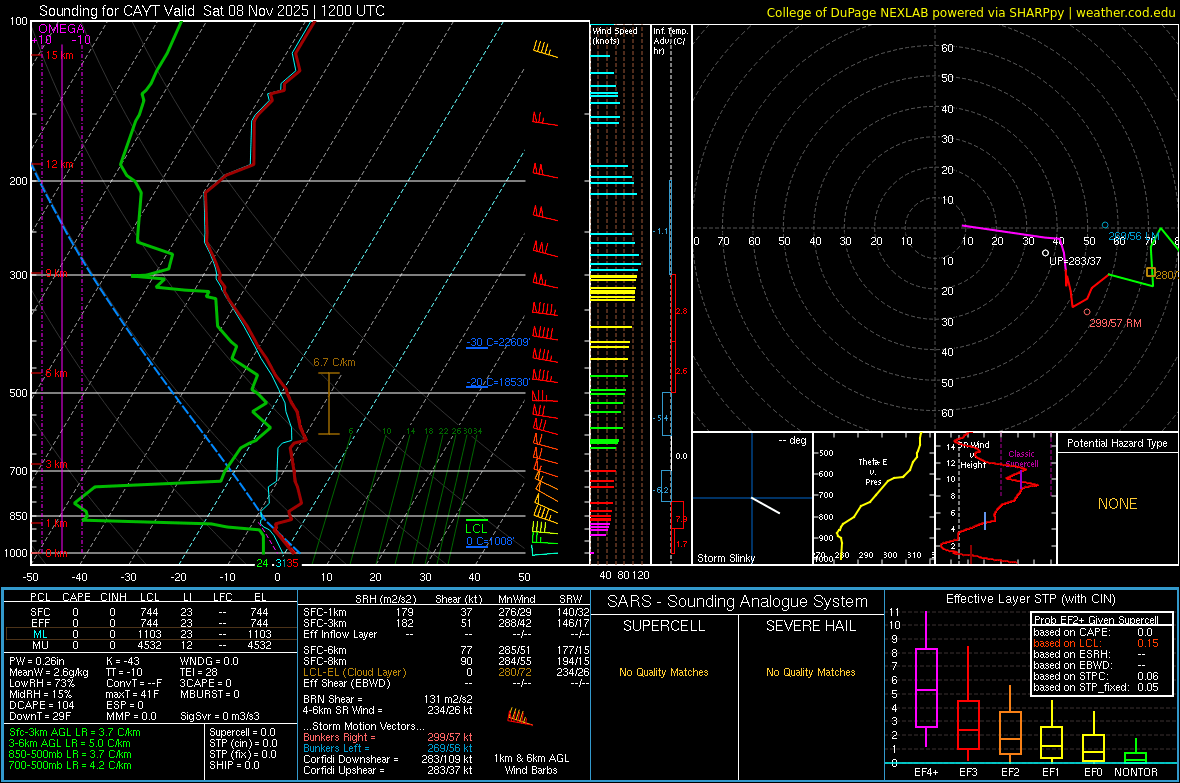Click the NONE hazard type text
This screenshot has width=1180, height=783.
pyautogui.click(x=1117, y=504)
